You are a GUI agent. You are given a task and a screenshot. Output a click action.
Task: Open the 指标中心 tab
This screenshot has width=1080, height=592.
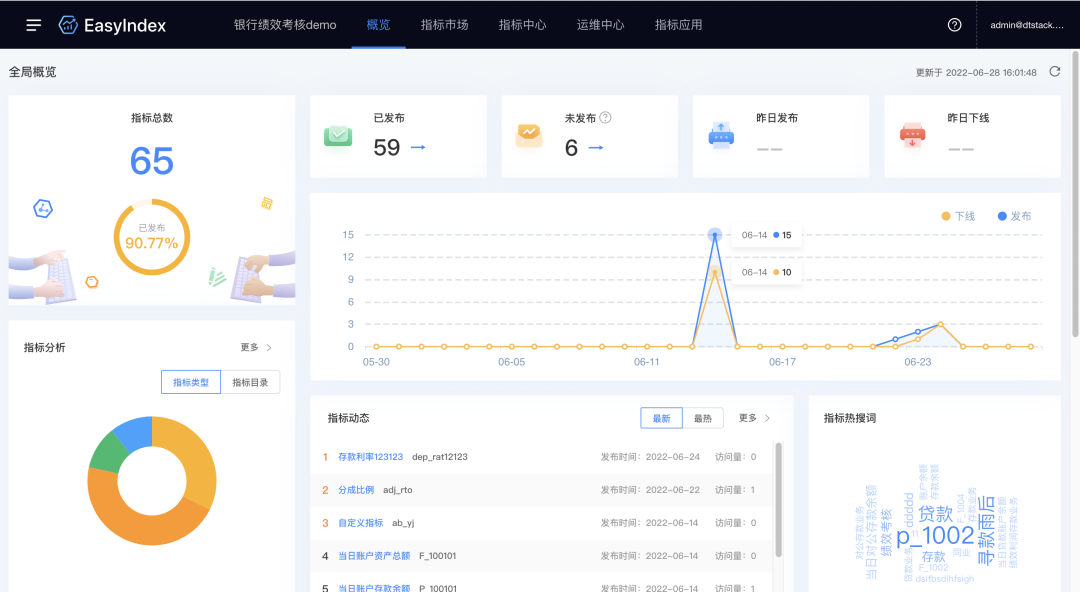[522, 25]
